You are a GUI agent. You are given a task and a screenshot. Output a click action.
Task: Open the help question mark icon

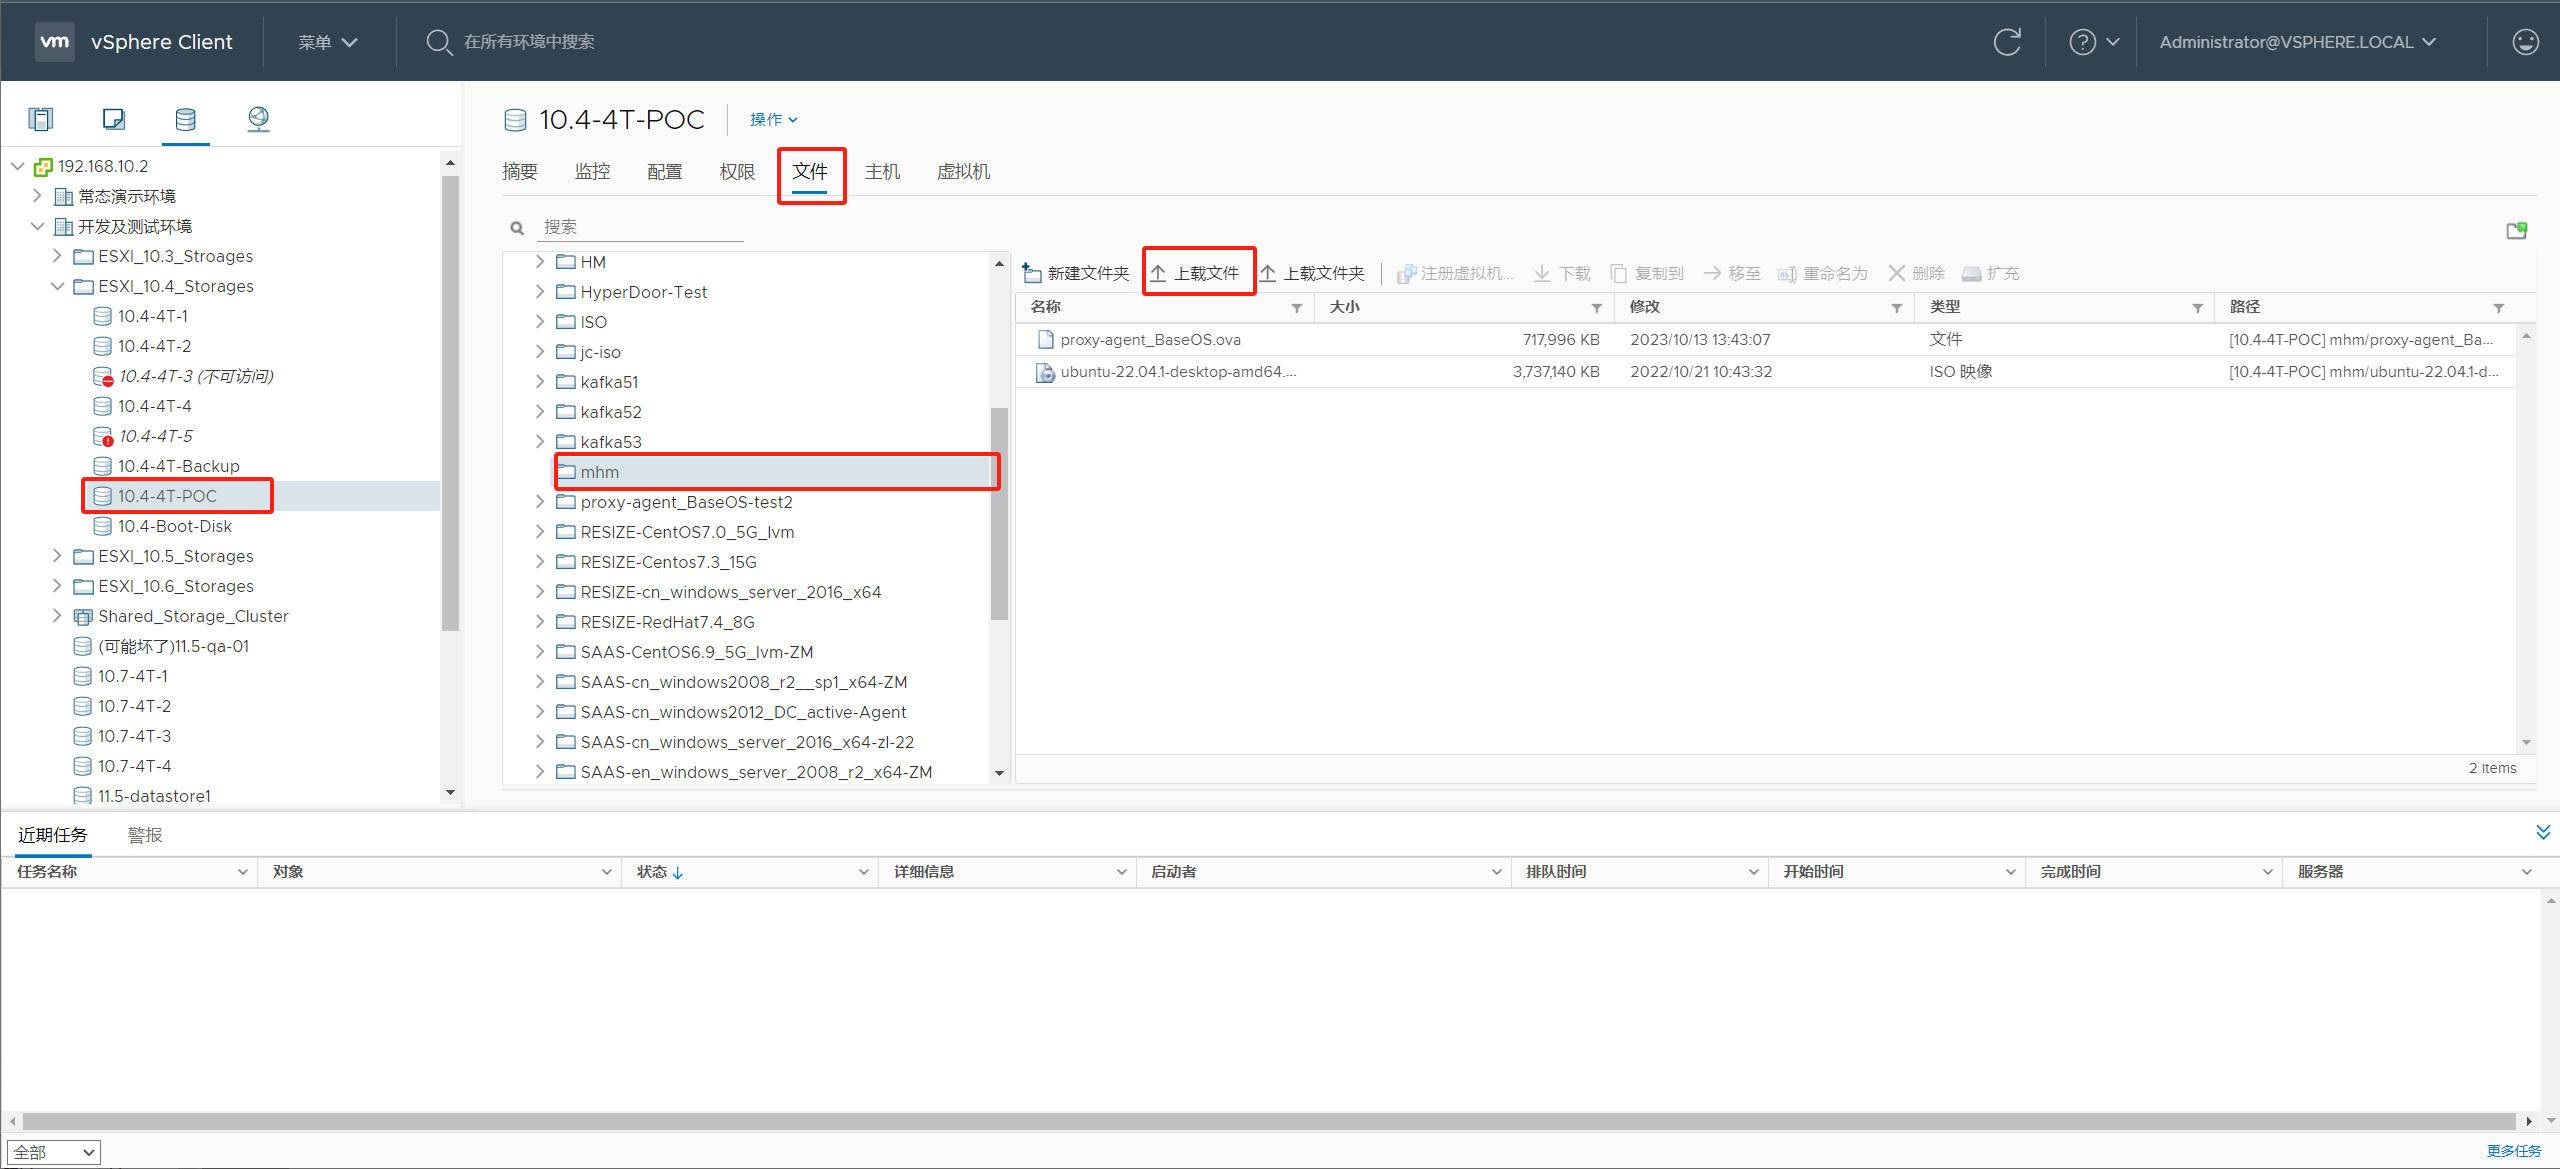pyautogui.click(x=2082, y=42)
